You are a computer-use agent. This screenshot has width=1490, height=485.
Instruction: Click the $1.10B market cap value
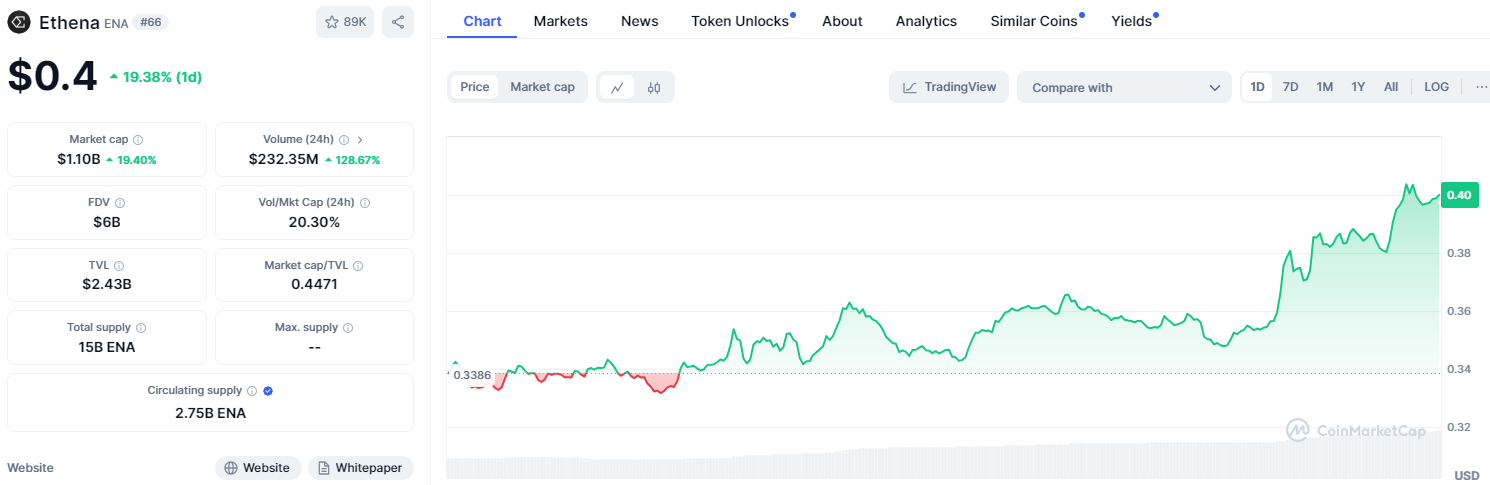79,159
